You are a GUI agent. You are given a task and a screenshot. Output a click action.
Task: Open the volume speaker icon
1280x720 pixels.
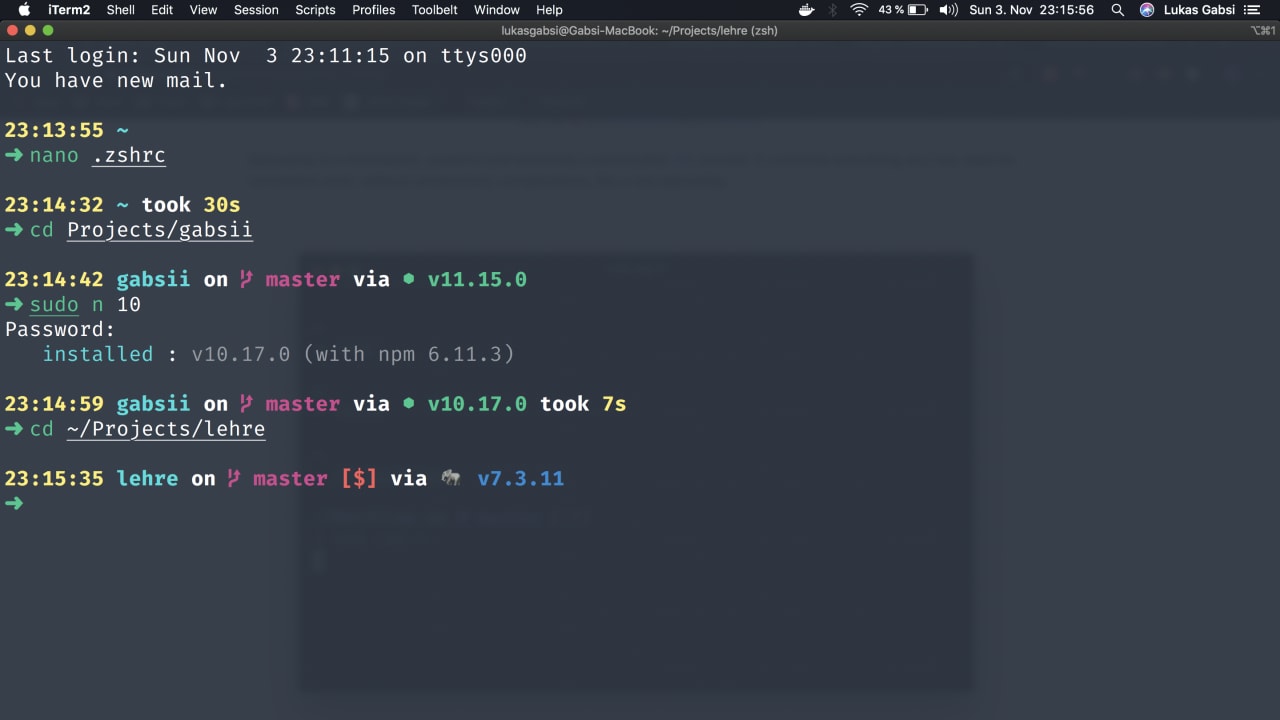tap(948, 10)
